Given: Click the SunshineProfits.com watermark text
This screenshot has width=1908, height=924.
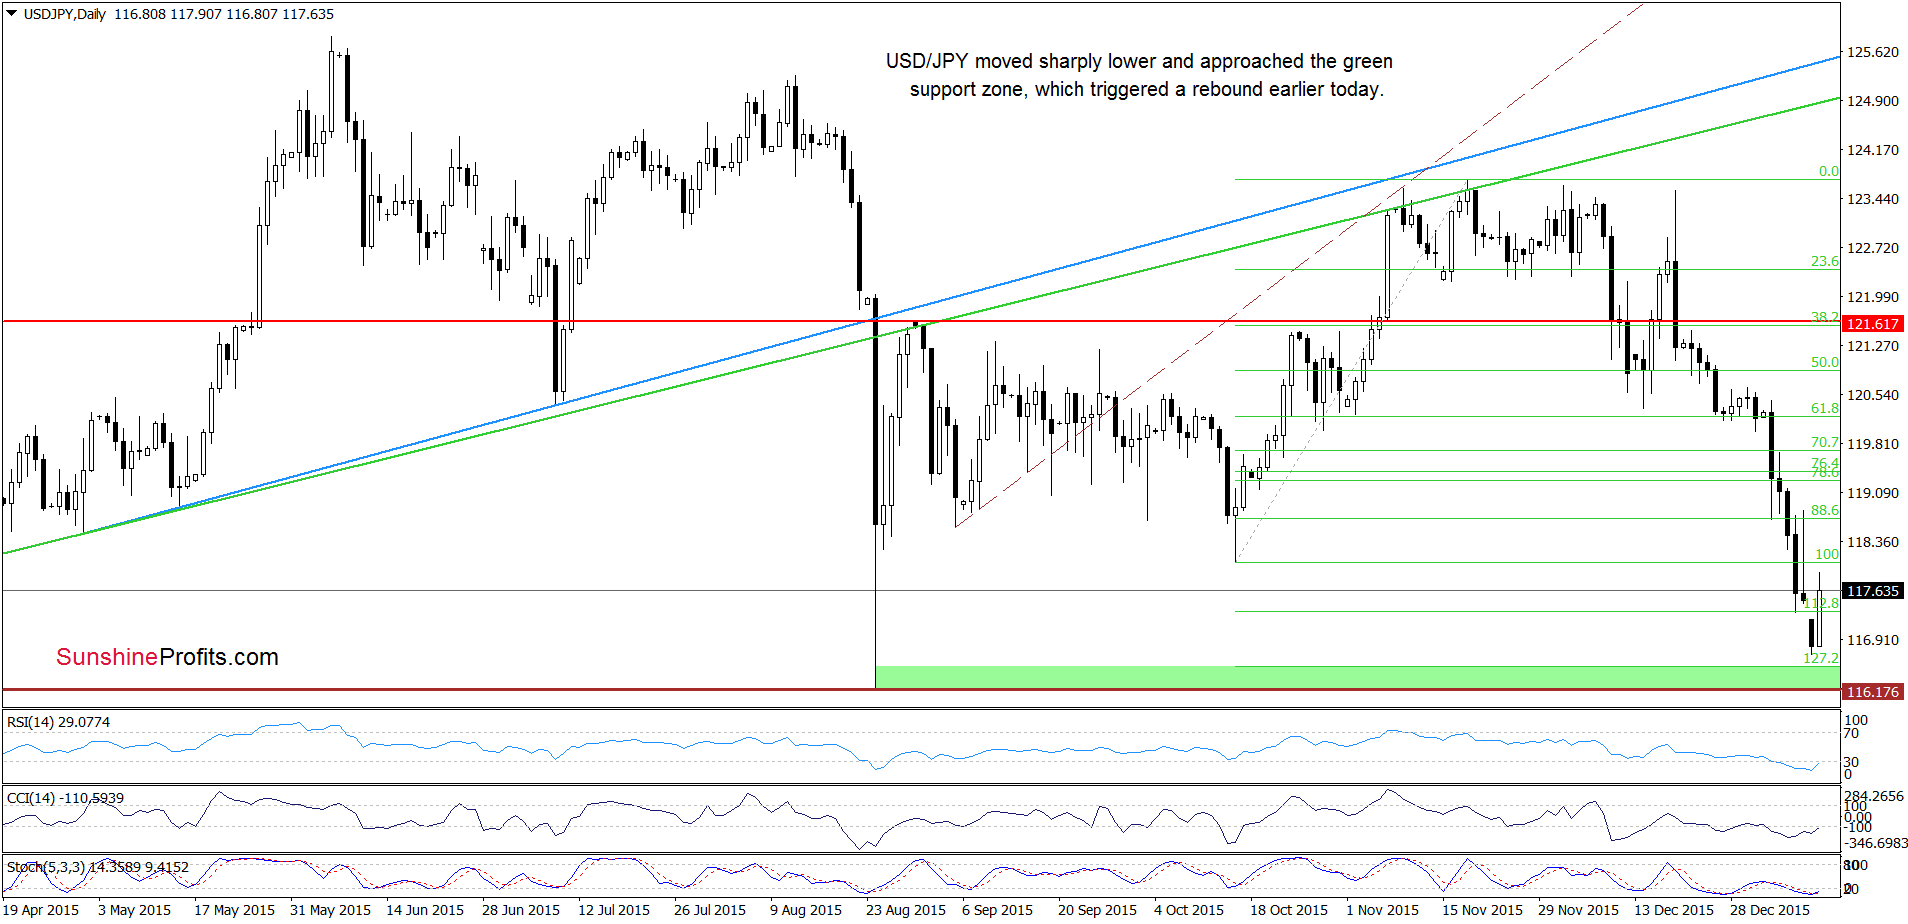Looking at the screenshot, I should [167, 657].
